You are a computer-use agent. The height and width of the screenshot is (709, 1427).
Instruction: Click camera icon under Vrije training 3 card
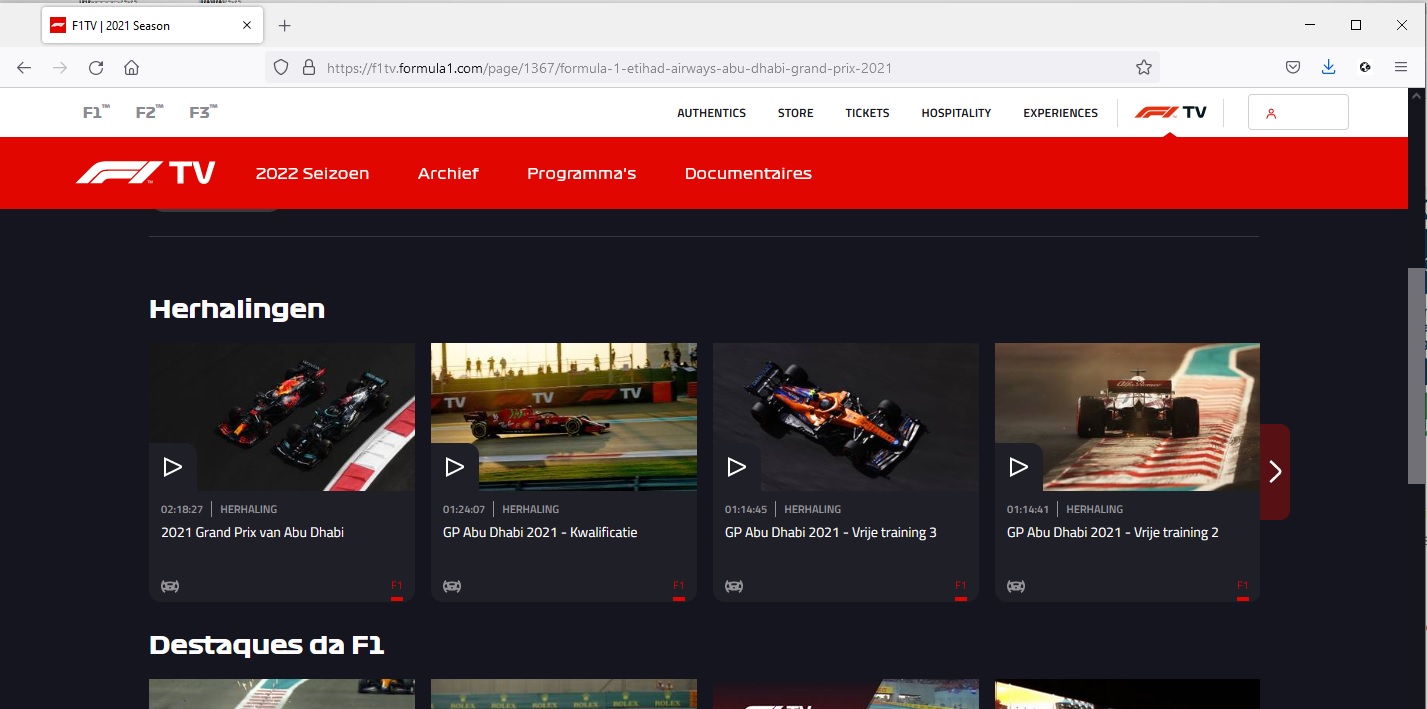coord(734,586)
